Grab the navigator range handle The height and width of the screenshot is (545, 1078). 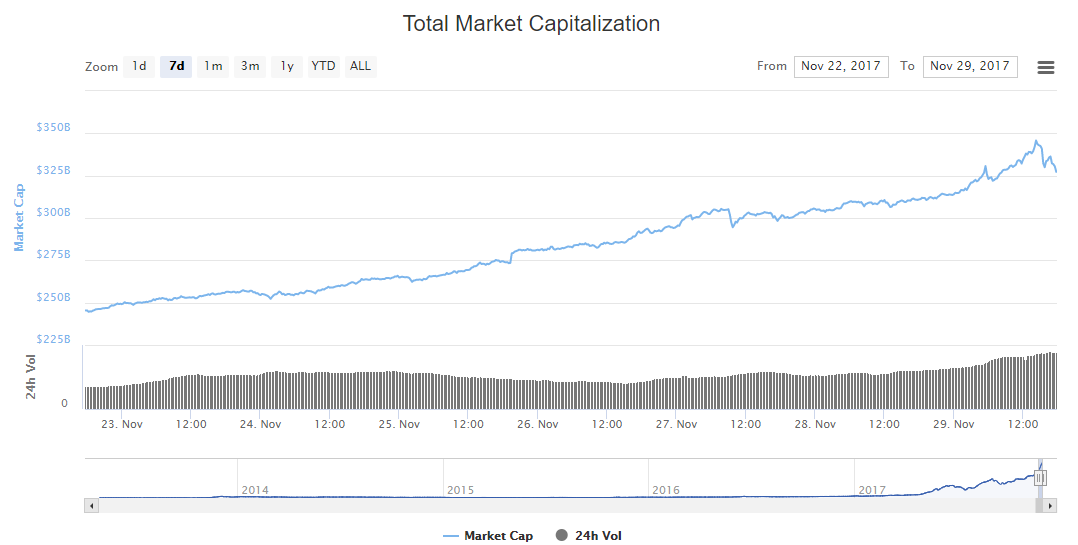click(1040, 478)
